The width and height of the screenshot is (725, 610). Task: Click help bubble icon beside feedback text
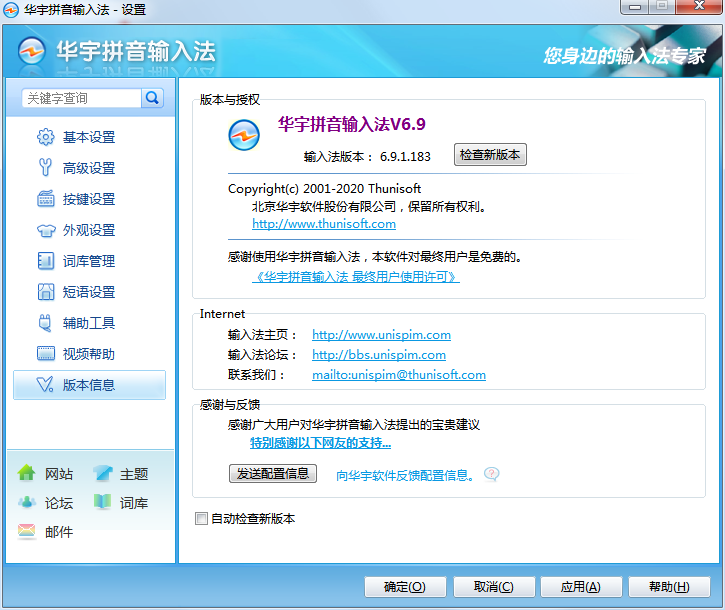pos(491,474)
